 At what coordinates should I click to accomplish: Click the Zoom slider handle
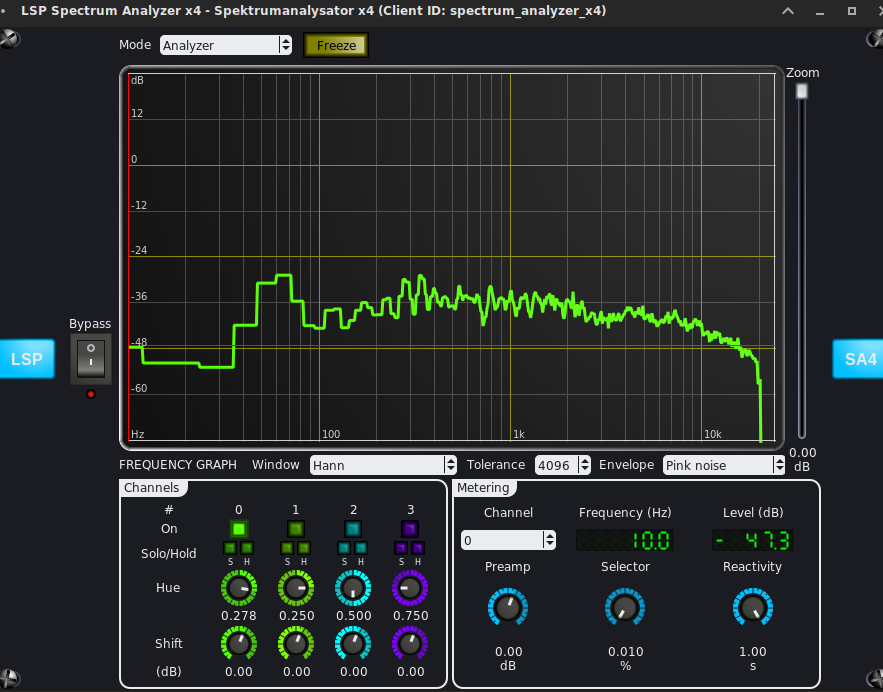tap(801, 92)
